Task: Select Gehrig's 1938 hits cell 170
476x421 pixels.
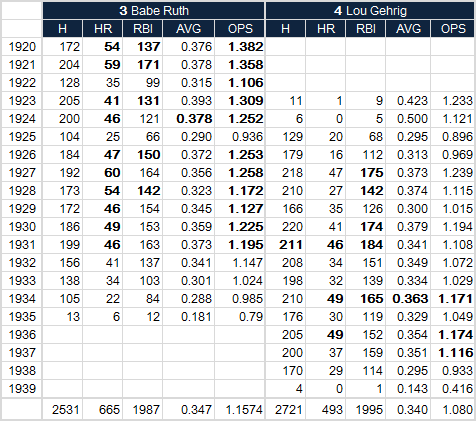Action: pyautogui.click(x=285, y=371)
